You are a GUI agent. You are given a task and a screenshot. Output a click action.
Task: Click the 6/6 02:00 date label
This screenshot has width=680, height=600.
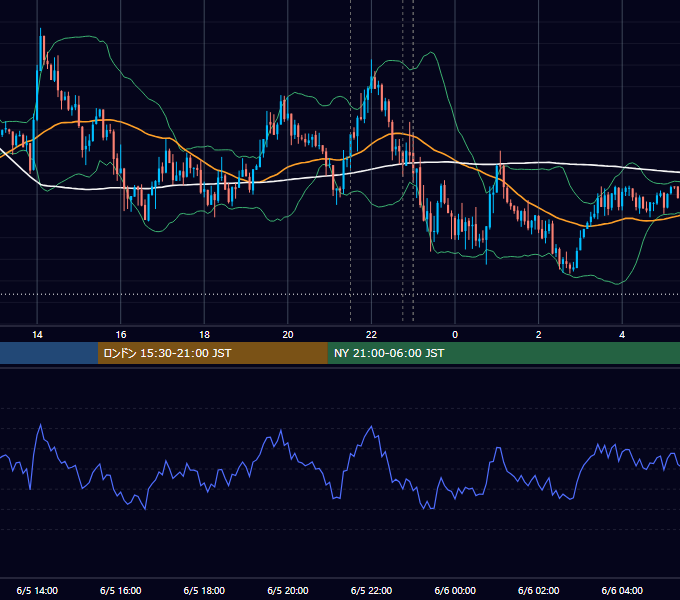click(x=539, y=590)
